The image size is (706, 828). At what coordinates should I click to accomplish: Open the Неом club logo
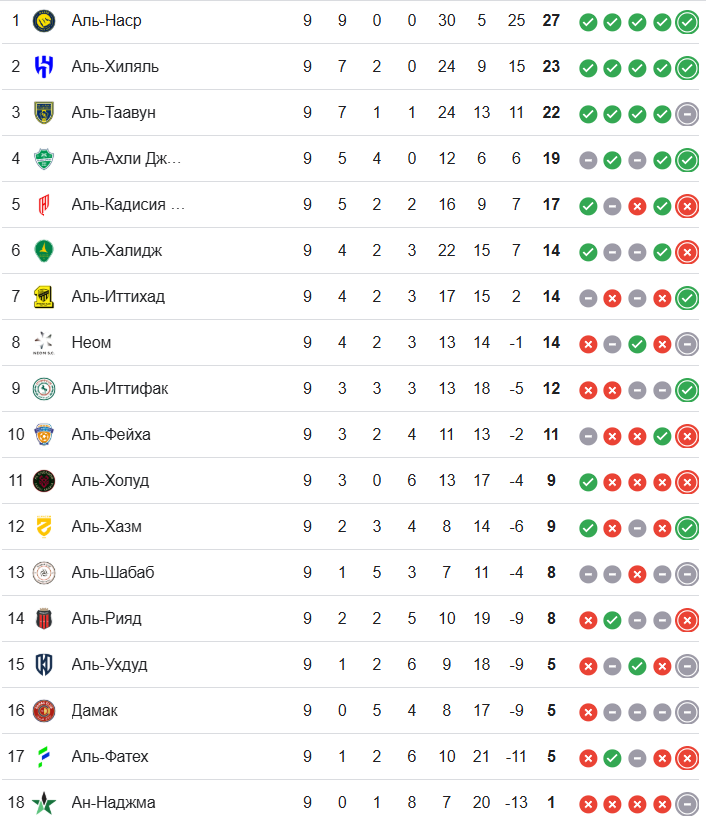point(44,343)
